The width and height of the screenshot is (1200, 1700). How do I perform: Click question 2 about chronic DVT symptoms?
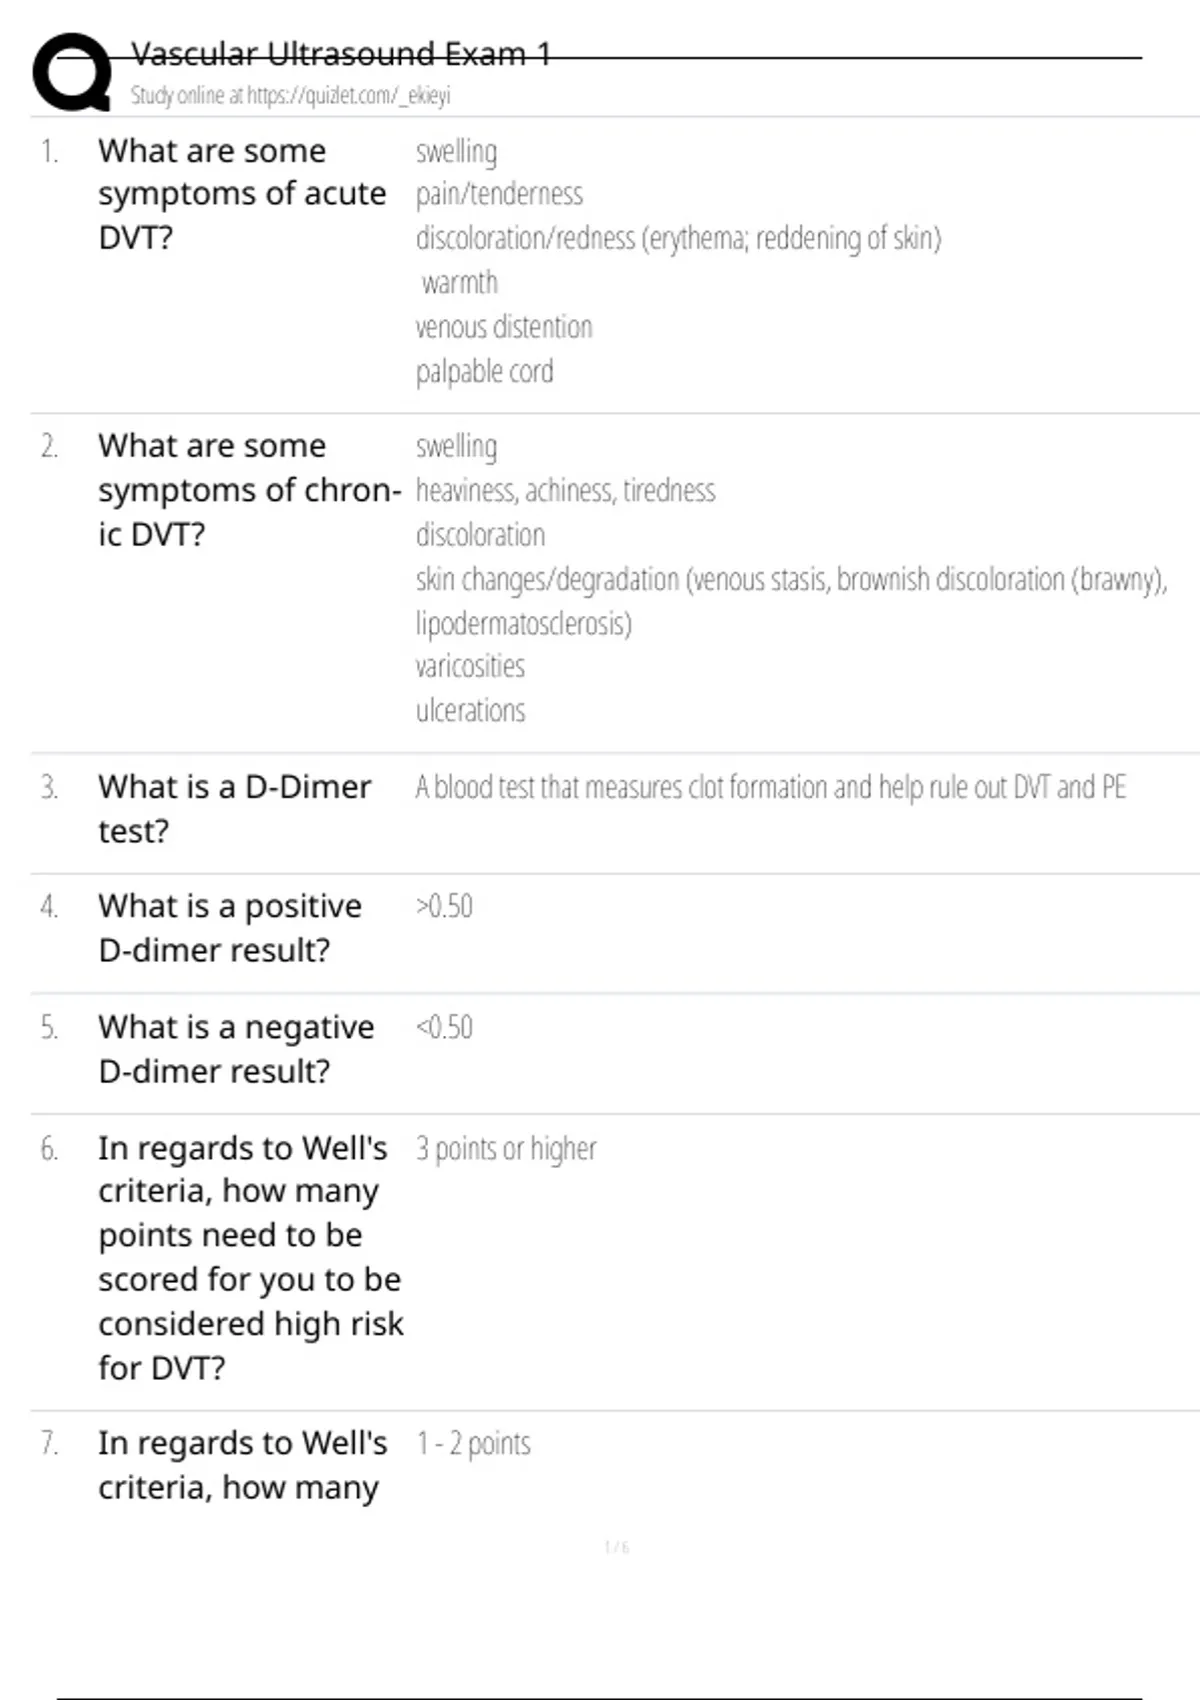(250, 490)
